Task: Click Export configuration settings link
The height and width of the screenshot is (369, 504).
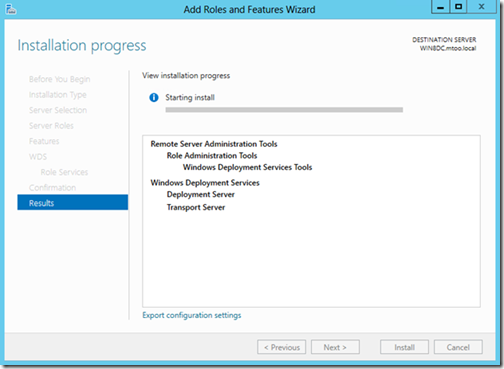Action: coord(192,315)
